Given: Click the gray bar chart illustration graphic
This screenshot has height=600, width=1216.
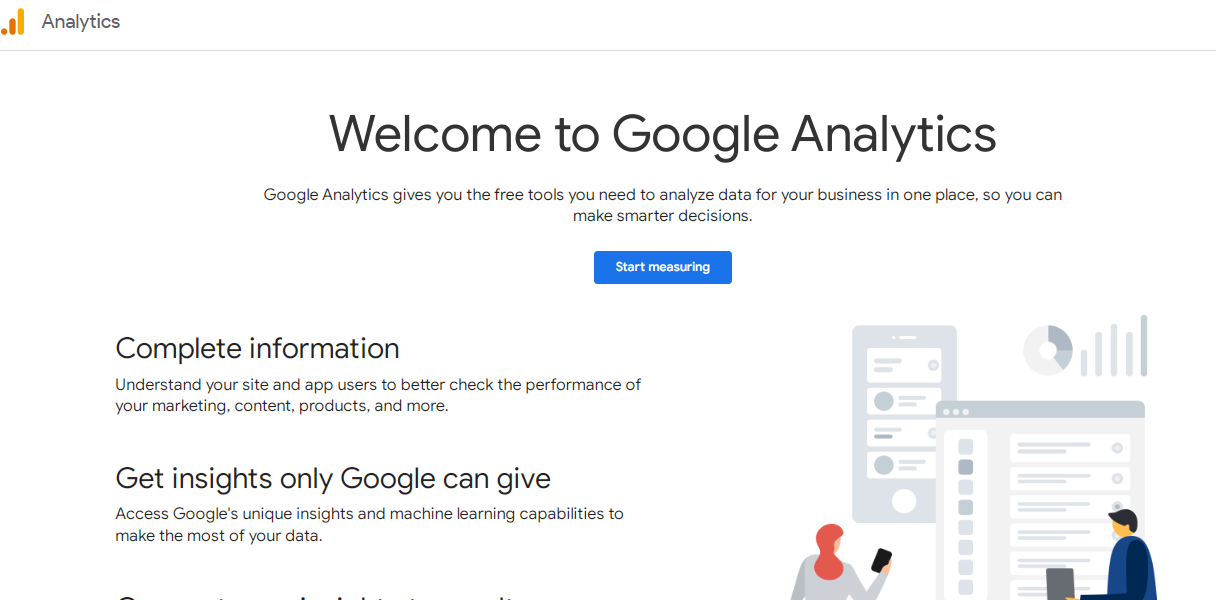Looking at the screenshot, I should pyautogui.click(x=1114, y=346).
